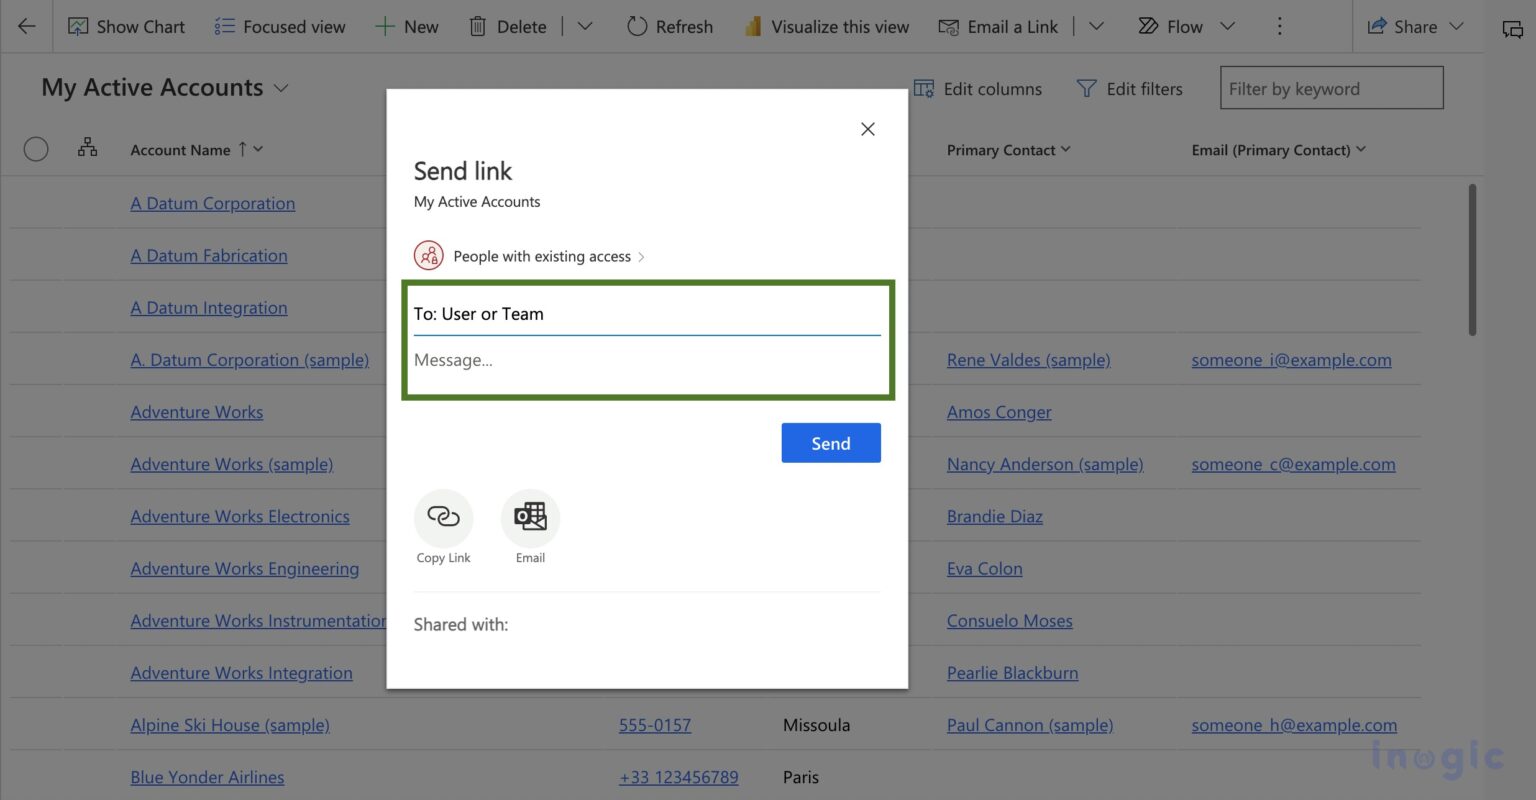Toggle the hierarchy view icon
1536x800 pixels.
tap(88, 148)
